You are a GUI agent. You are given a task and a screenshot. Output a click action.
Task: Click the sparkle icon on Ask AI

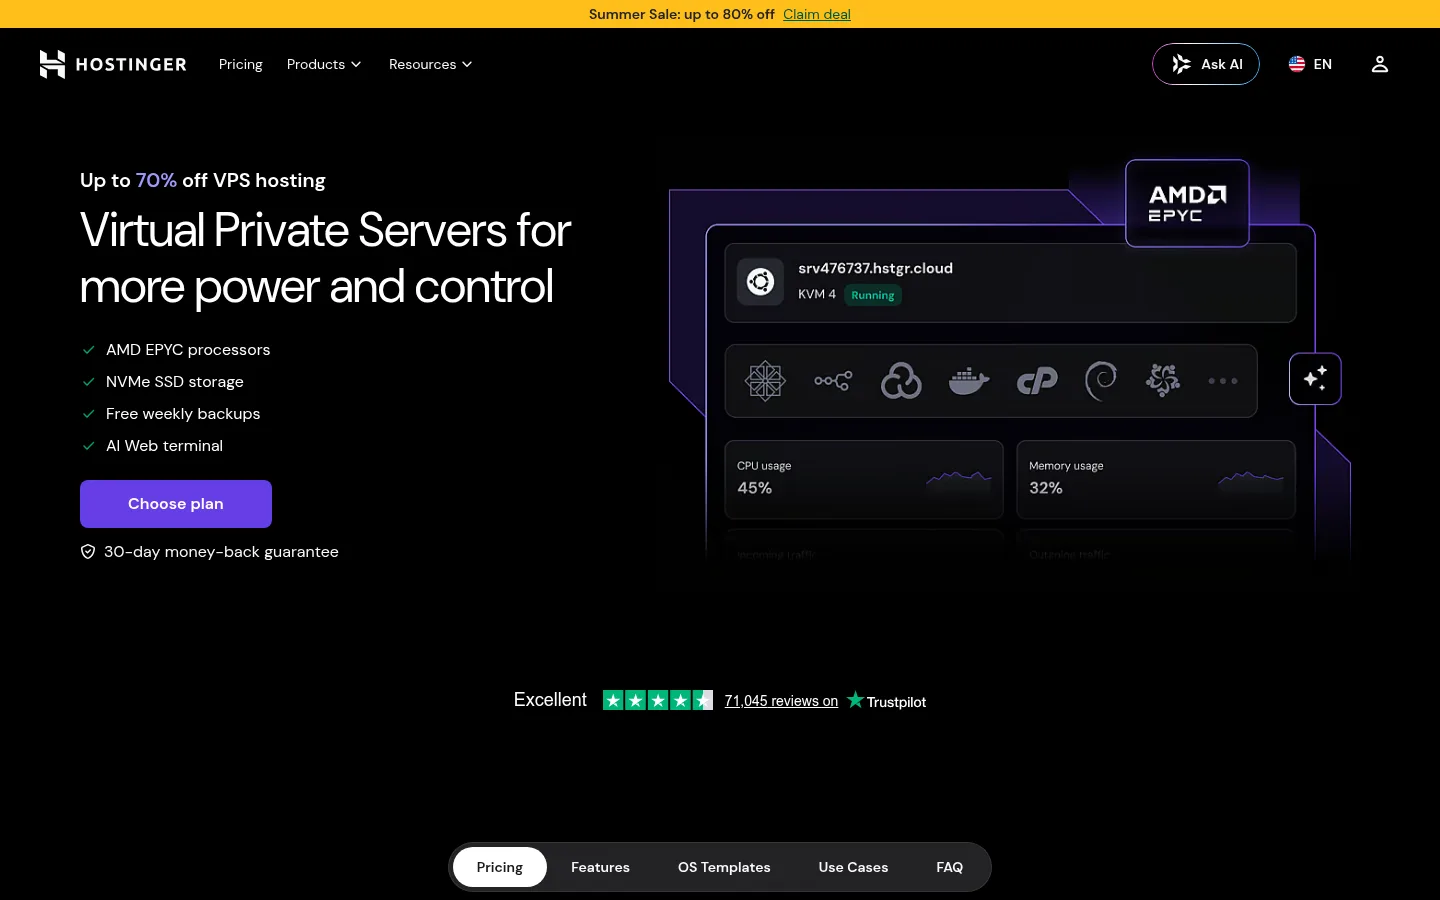(x=1181, y=64)
